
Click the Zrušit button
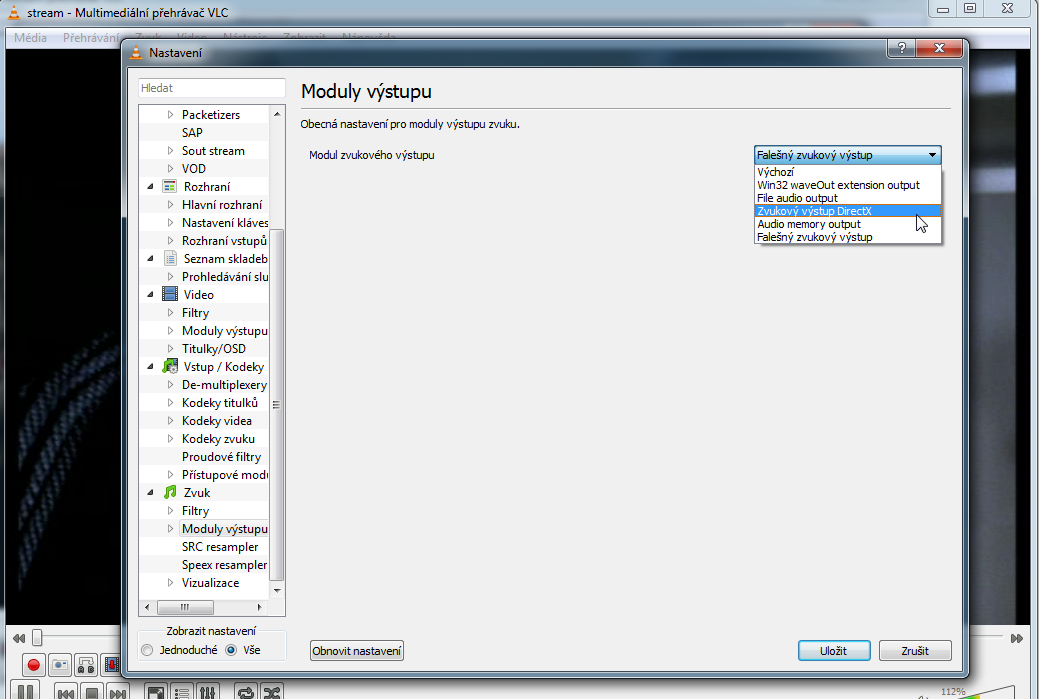pyautogui.click(x=915, y=651)
